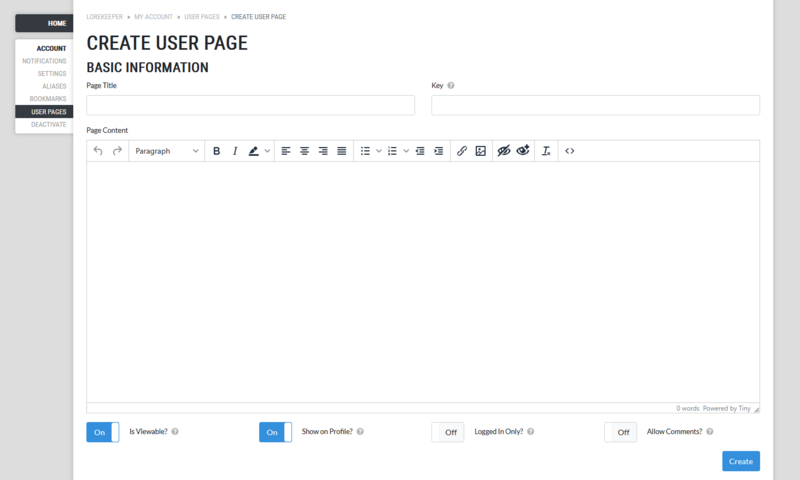Justify text alignment
The image size is (800, 480).
pos(342,151)
